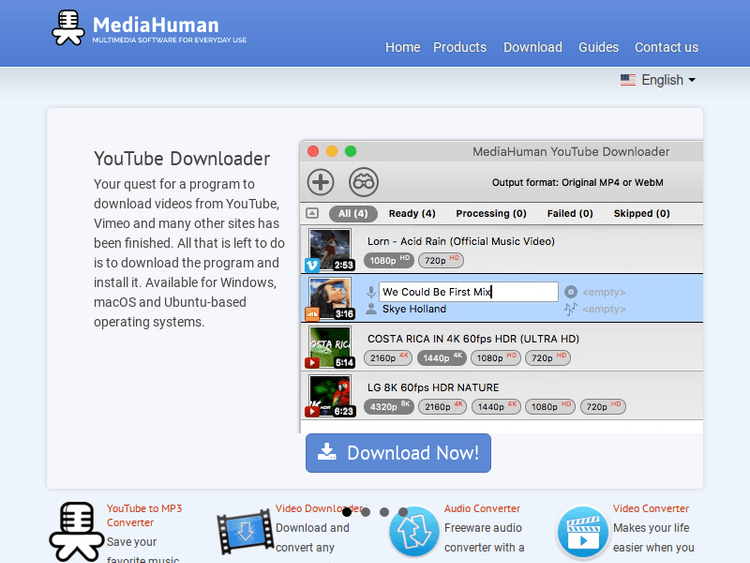
Task: Click the Output format: Original MP4 or WebM label
Action: 577,182
